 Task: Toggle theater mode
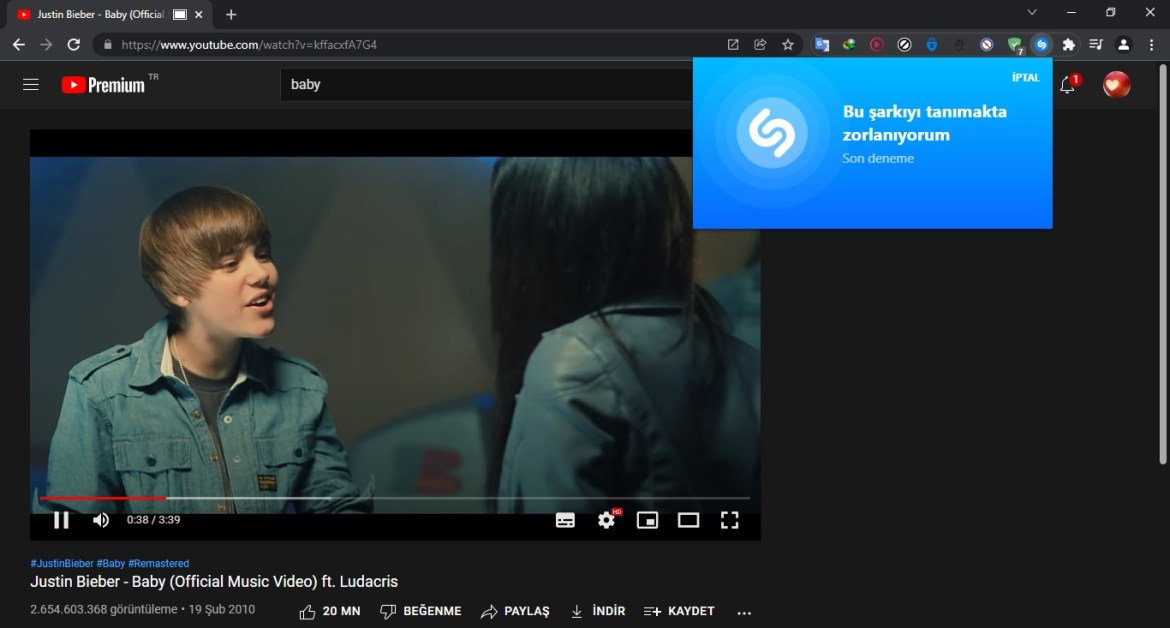(x=688, y=520)
